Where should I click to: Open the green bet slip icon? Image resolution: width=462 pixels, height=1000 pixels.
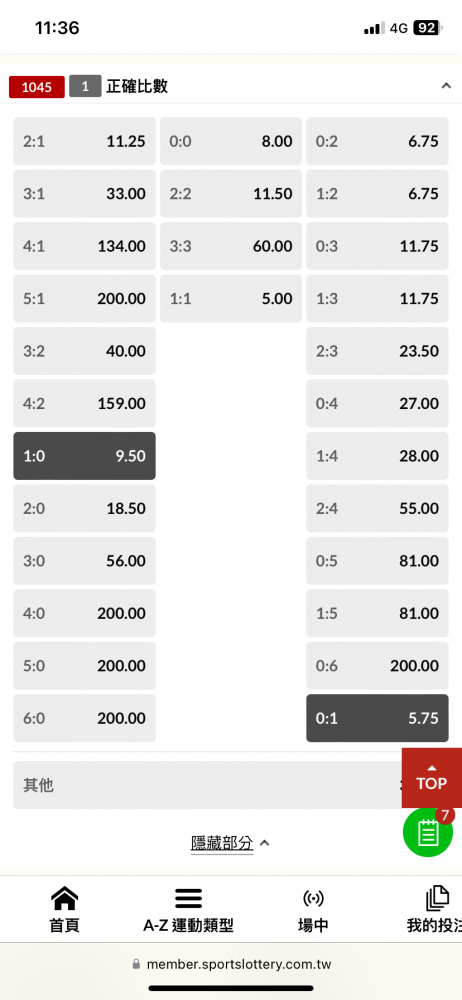click(x=428, y=832)
